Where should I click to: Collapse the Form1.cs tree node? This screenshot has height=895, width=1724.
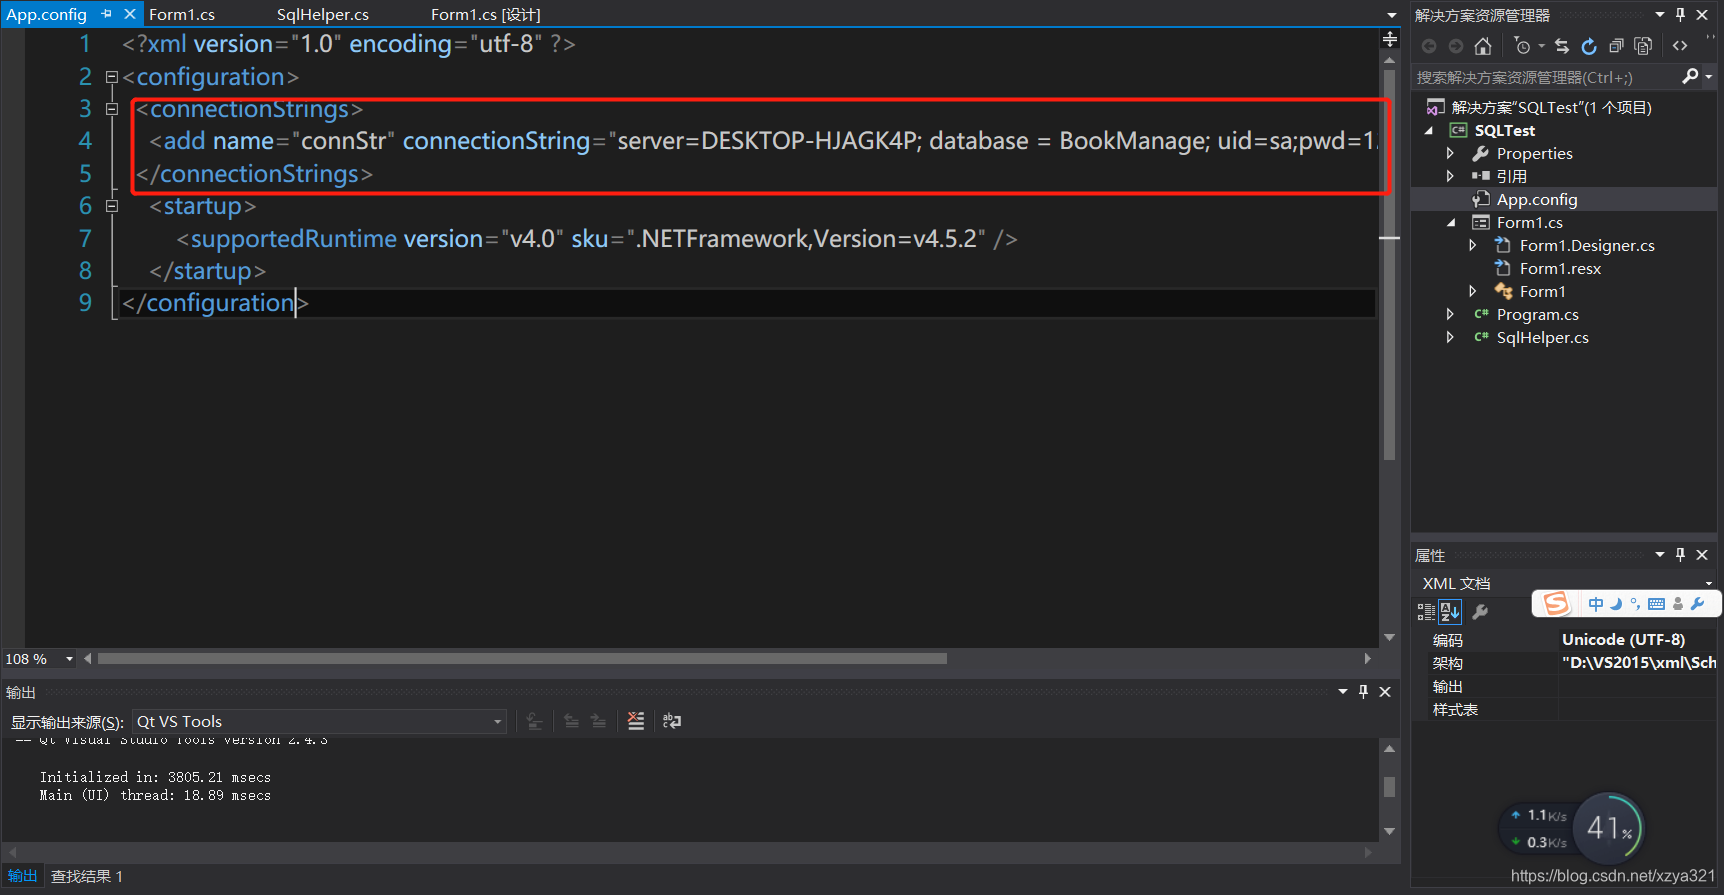[x=1451, y=223]
